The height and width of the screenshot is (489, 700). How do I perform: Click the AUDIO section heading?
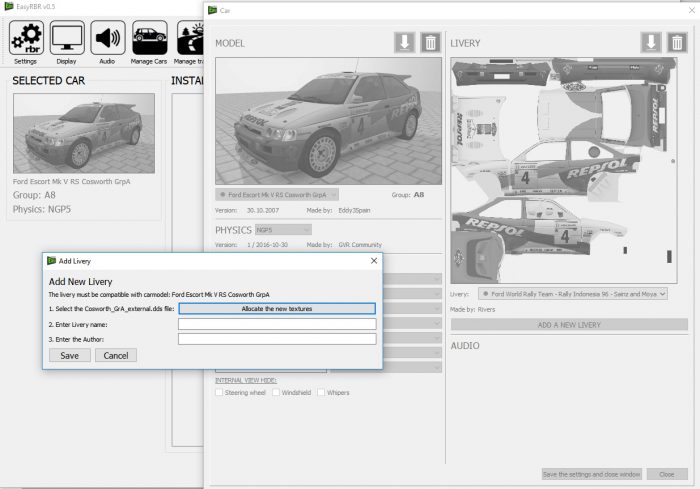(x=465, y=346)
